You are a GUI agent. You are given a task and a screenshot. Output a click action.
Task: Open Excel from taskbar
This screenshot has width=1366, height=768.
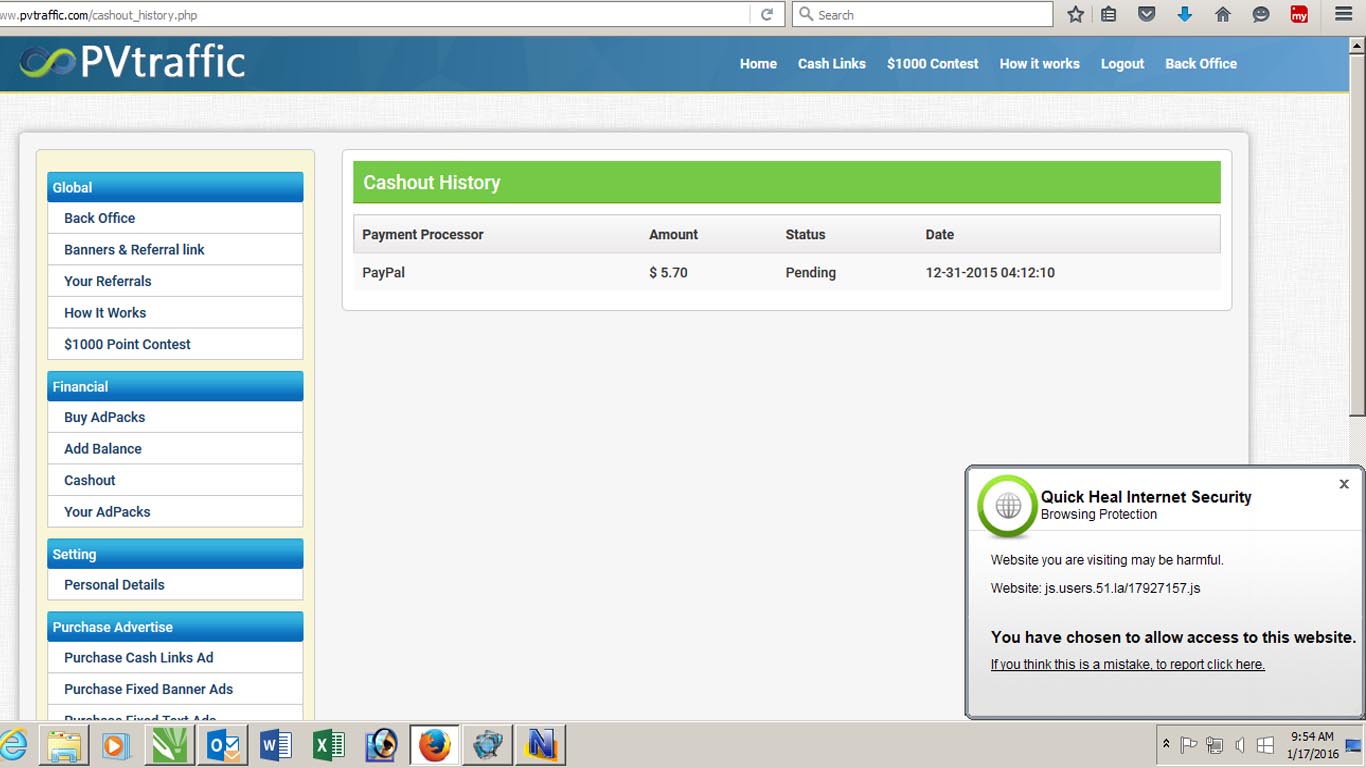click(329, 745)
